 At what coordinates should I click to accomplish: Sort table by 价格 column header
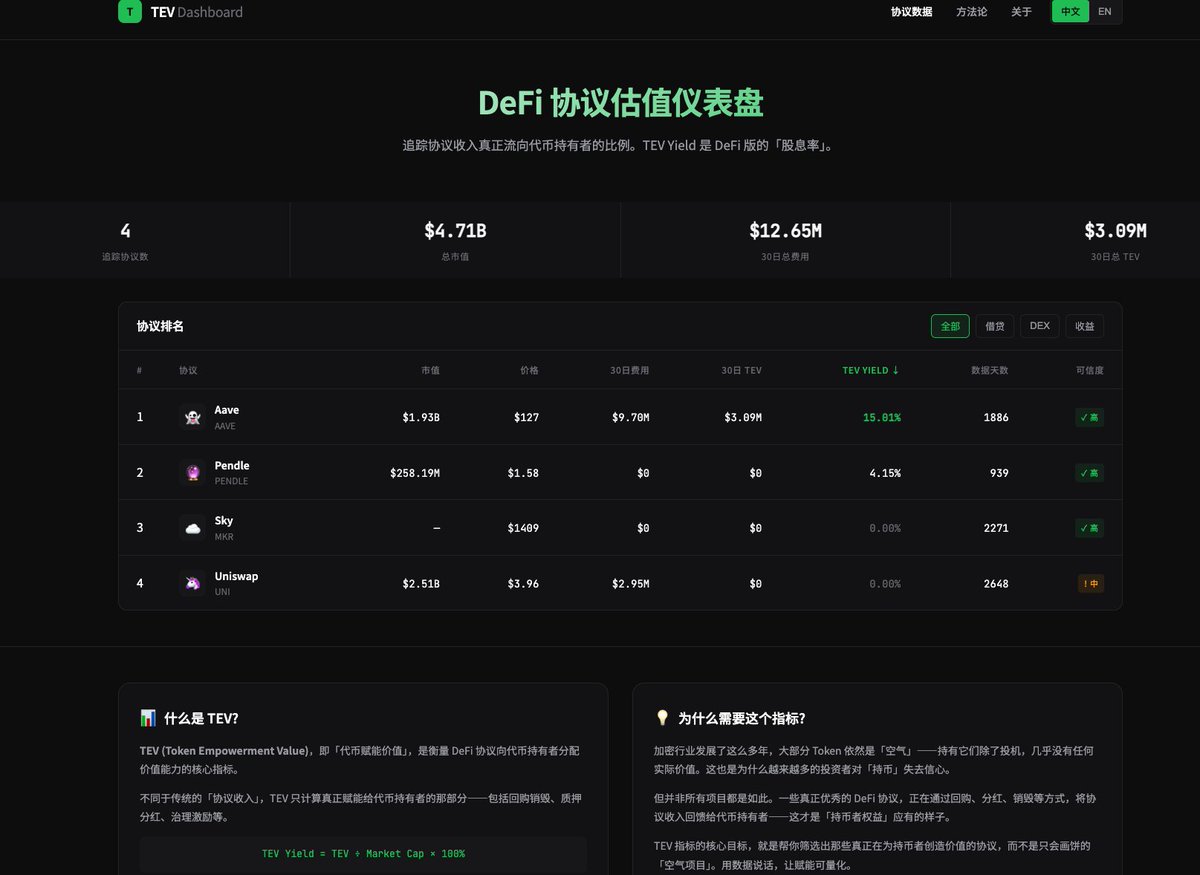[529, 370]
